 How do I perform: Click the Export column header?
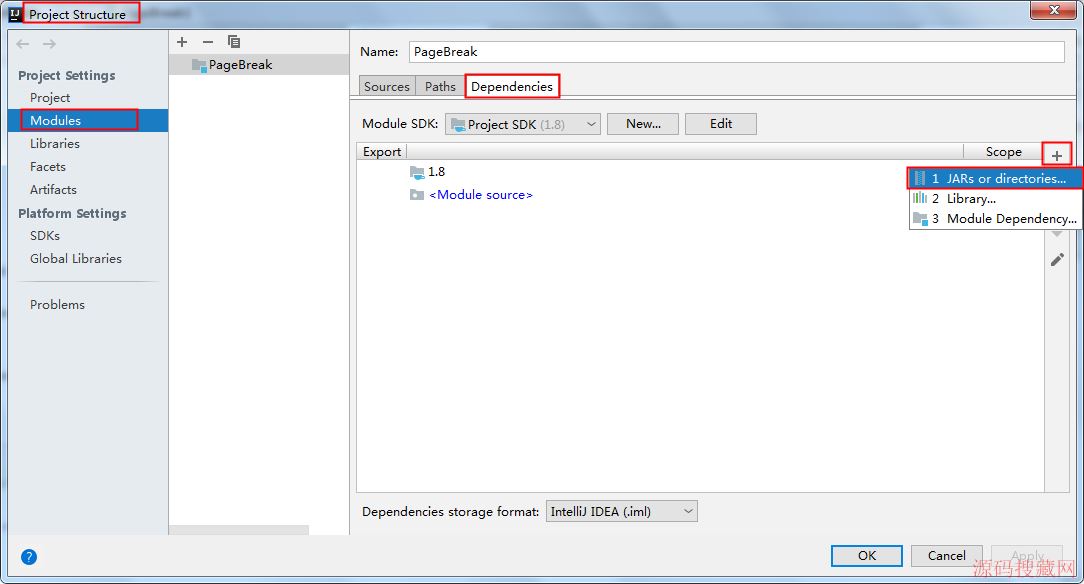click(382, 152)
